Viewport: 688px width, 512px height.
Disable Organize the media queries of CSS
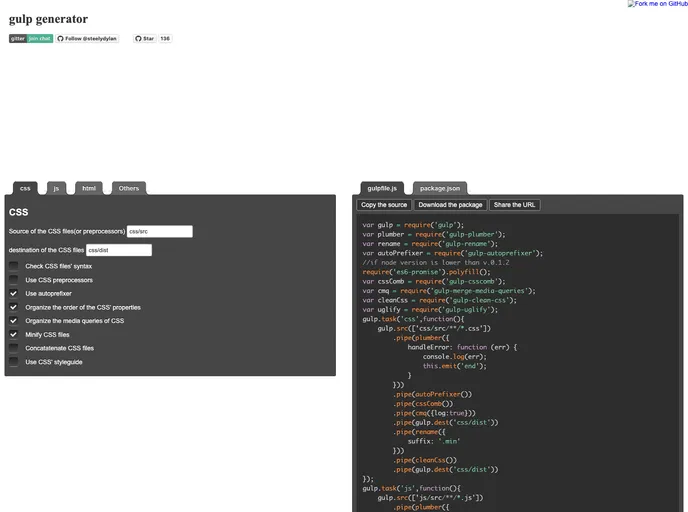click(x=14, y=321)
